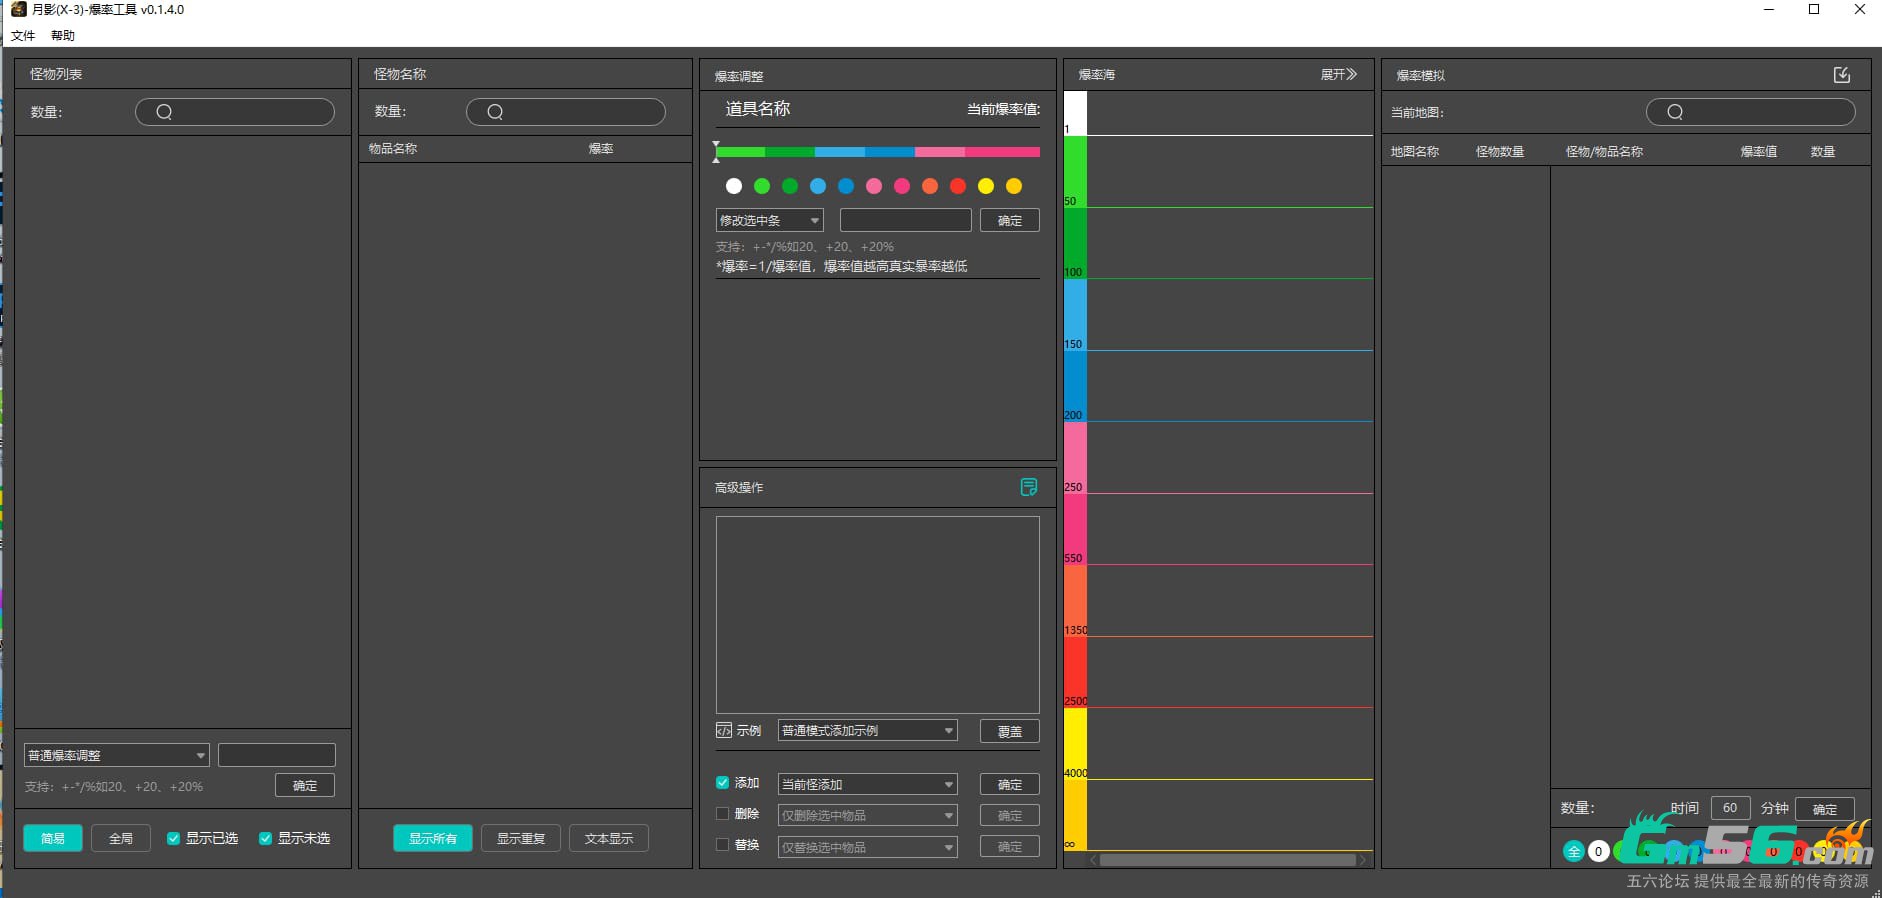Toggle the 删除 checkbox
Image resolution: width=1882 pixels, height=898 pixels.
click(723, 814)
